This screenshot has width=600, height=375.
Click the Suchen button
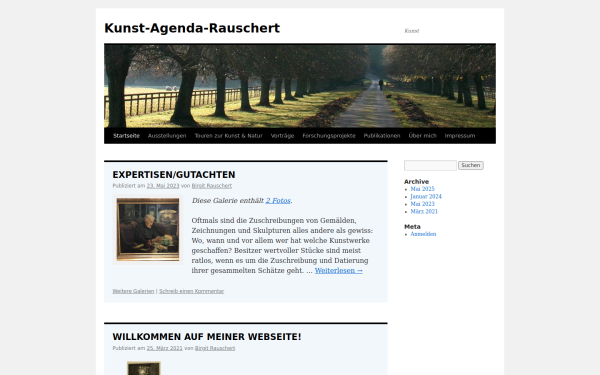point(471,165)
